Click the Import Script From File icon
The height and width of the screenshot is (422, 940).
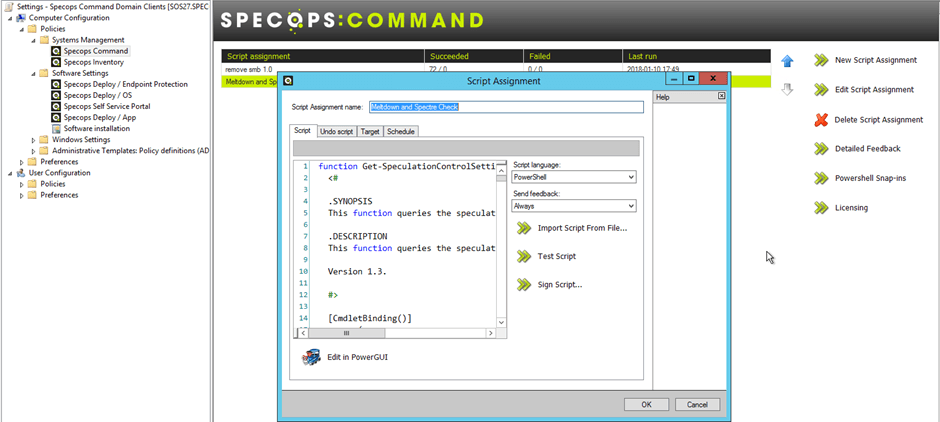pyautogui.click(x=524, y=228)
